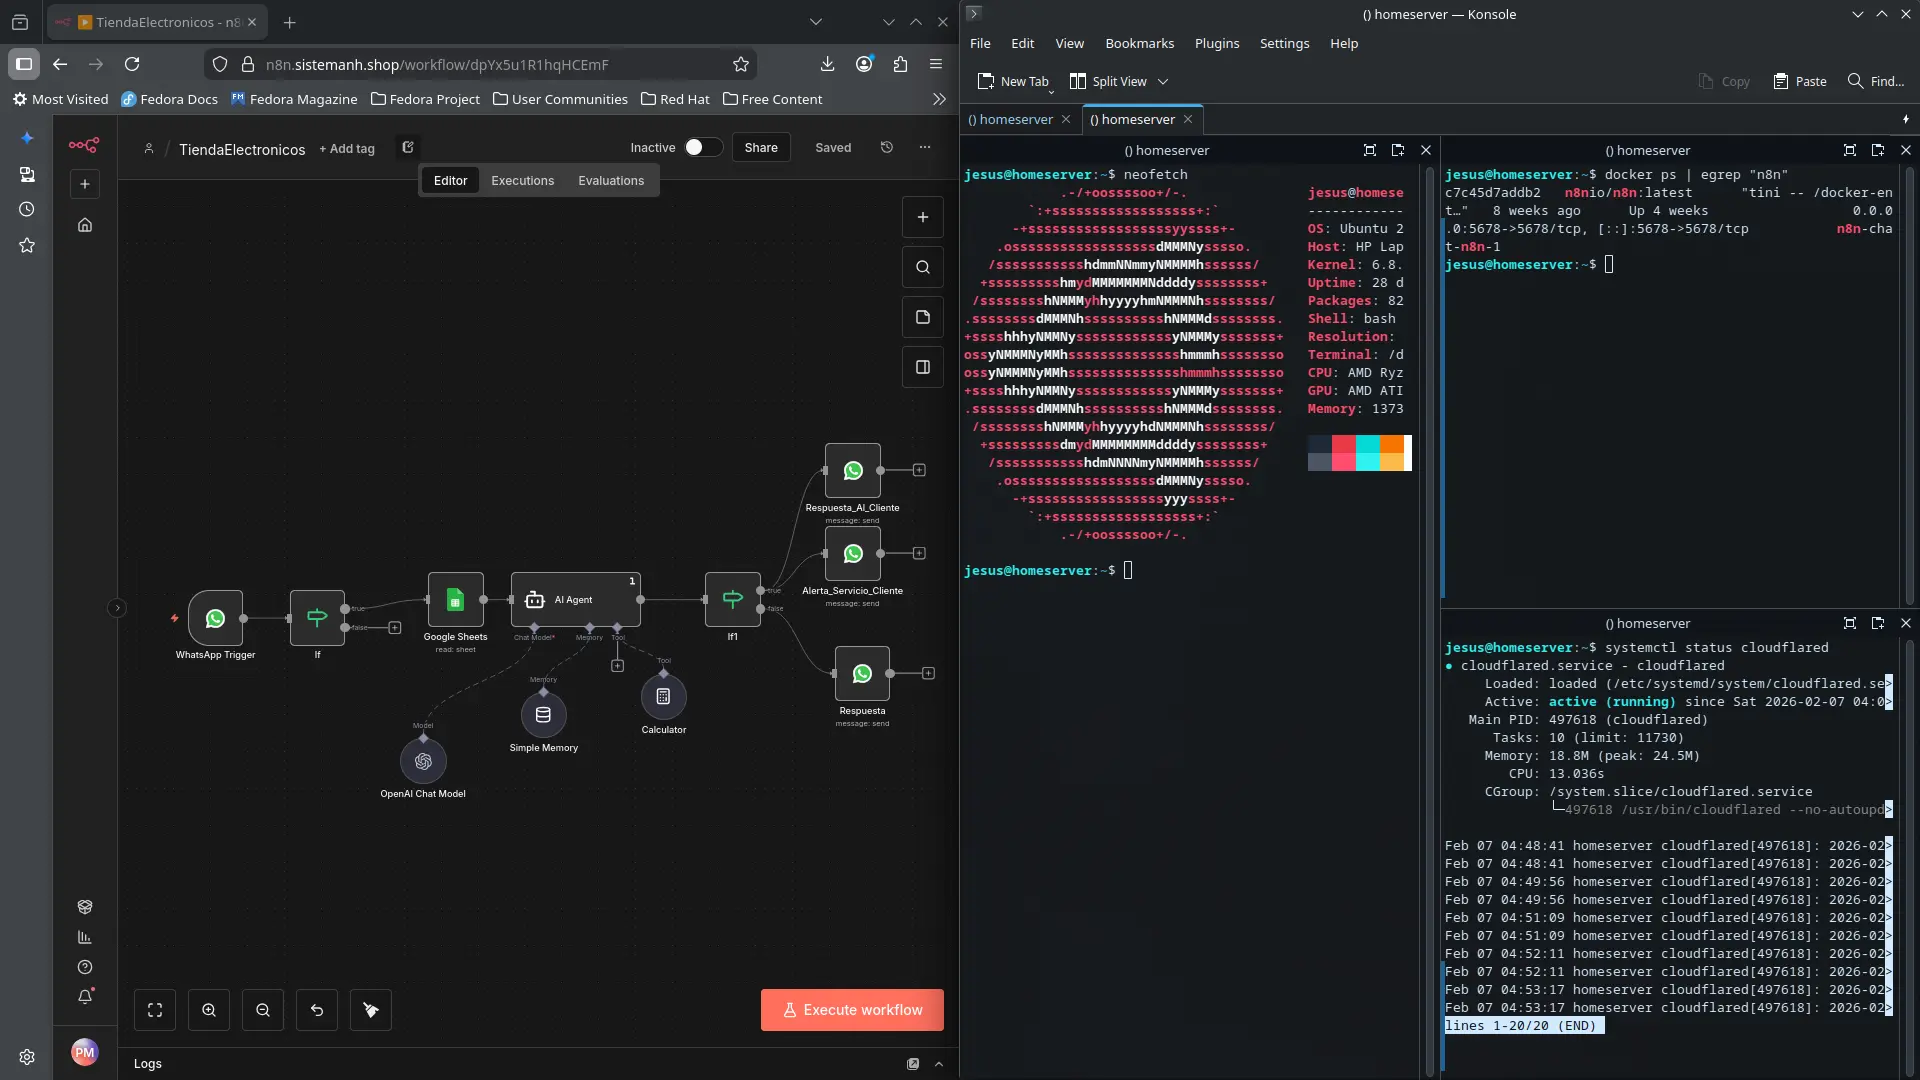Collapse the Logs panel with its chevron
Image resolution: width=1920 pixels, height=1080 pixels.
pos(939,1063)
